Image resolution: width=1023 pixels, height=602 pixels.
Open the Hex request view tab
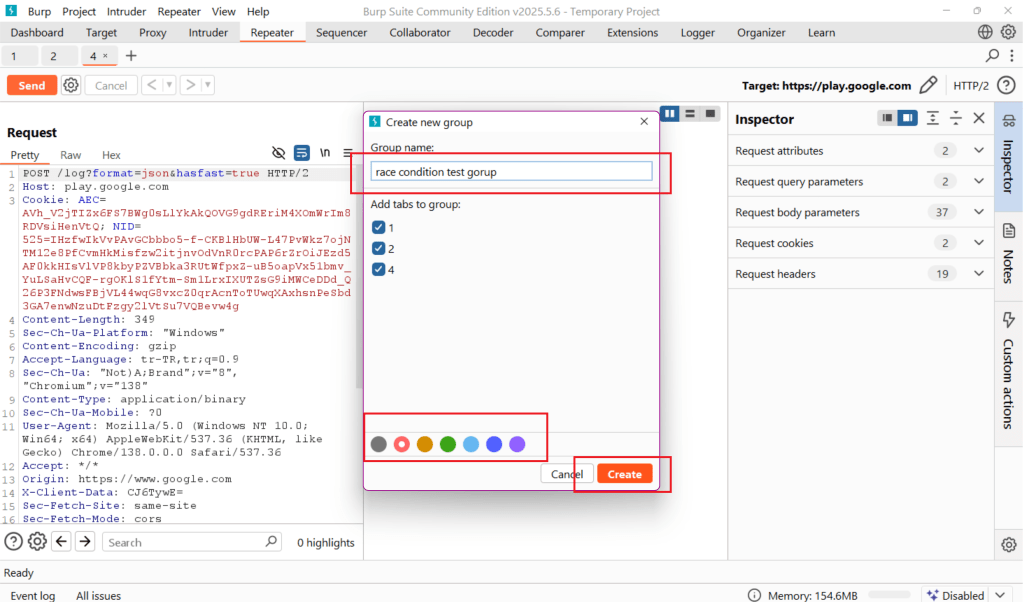(111, 155)
